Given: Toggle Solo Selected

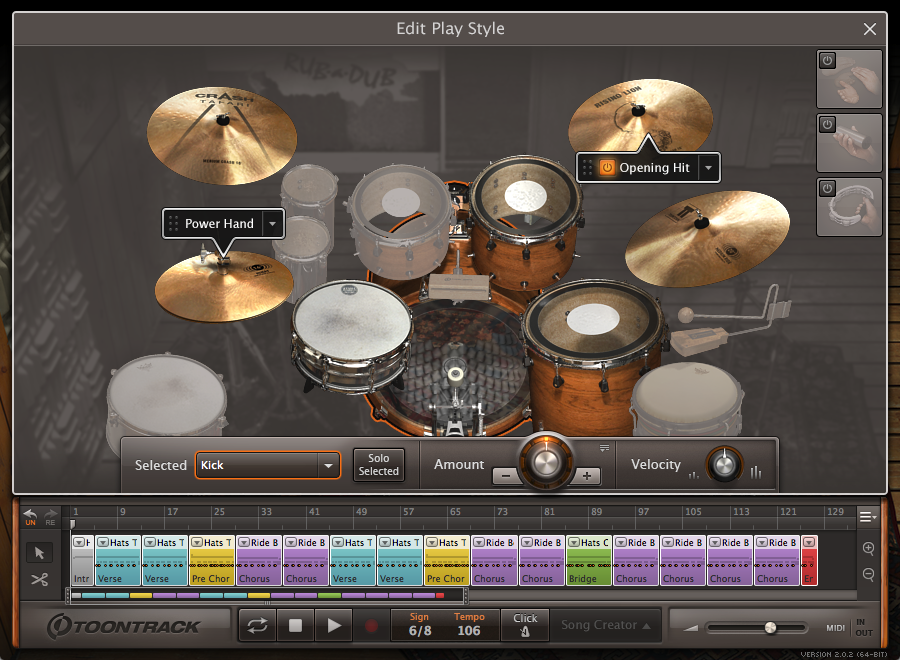Looking at the screenshot, I should pos(378,464).
